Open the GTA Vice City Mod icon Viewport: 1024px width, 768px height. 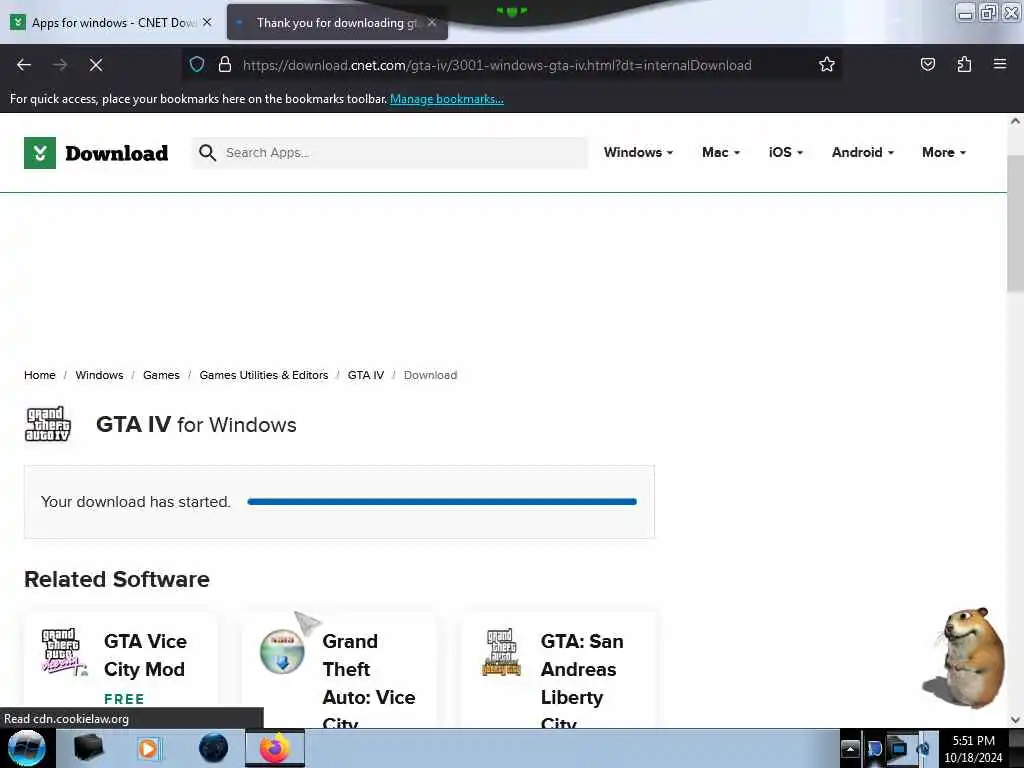pos(64,652)
